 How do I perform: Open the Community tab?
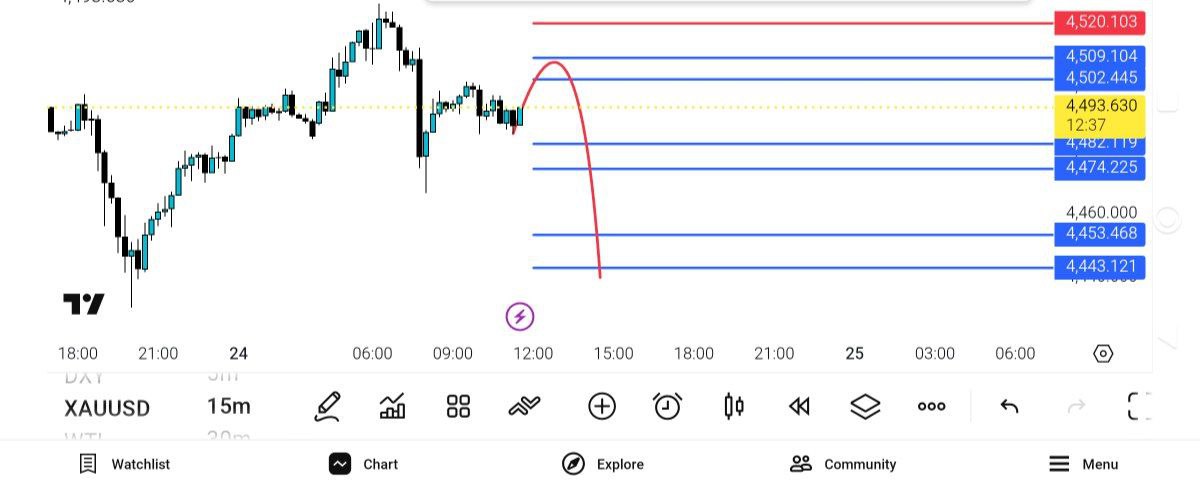pyautogui.click(x=843, y=464)
